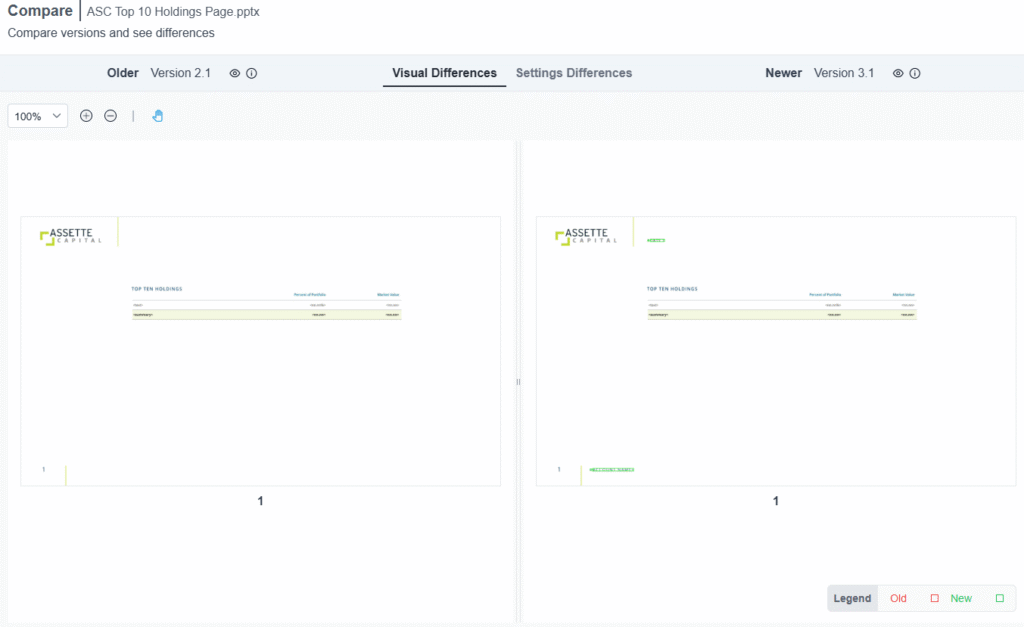
Task: Open info icon beside Older Version 2.1
Action: pos(252,73)
